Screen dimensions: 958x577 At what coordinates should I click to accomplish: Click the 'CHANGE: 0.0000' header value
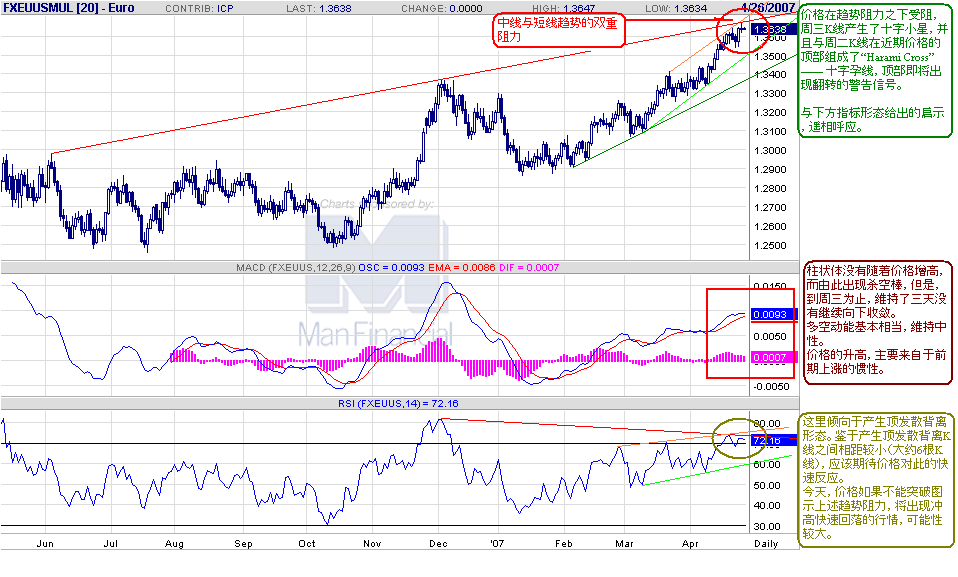(x=442, y=9)
